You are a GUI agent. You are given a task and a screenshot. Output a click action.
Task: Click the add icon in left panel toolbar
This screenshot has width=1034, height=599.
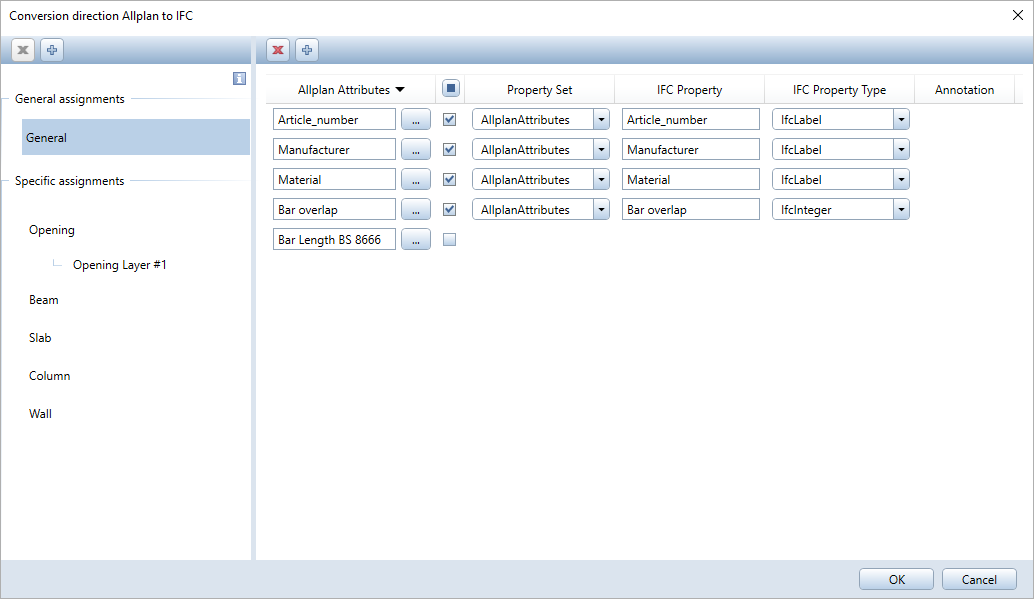click(x=52, y=50)
